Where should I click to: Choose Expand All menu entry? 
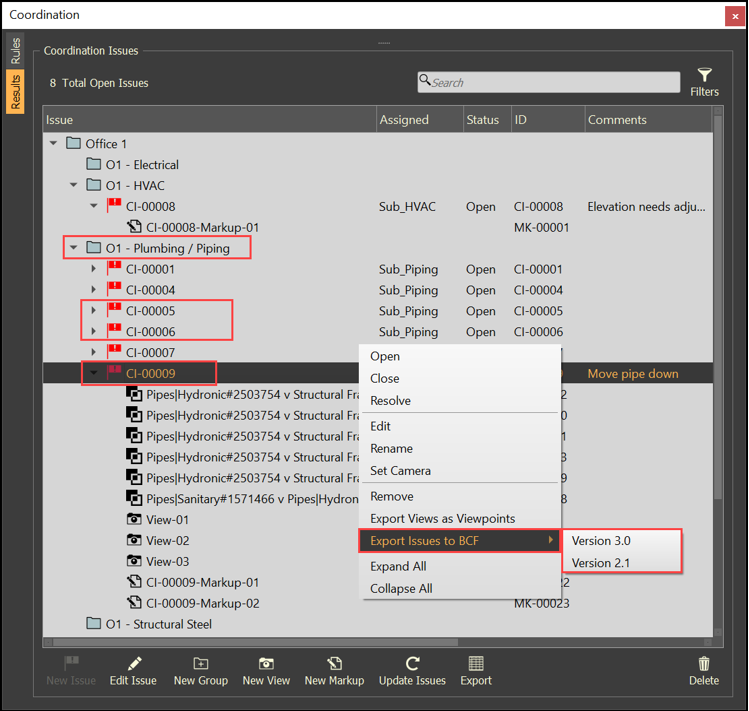pos(460,566)
